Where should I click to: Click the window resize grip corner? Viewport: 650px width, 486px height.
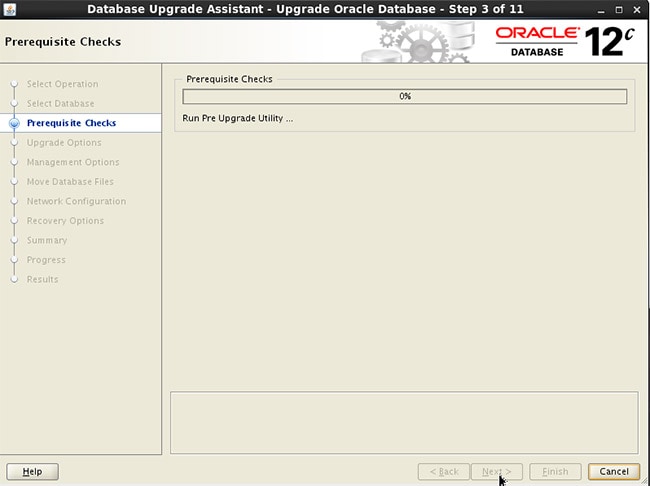coord(645,481)
